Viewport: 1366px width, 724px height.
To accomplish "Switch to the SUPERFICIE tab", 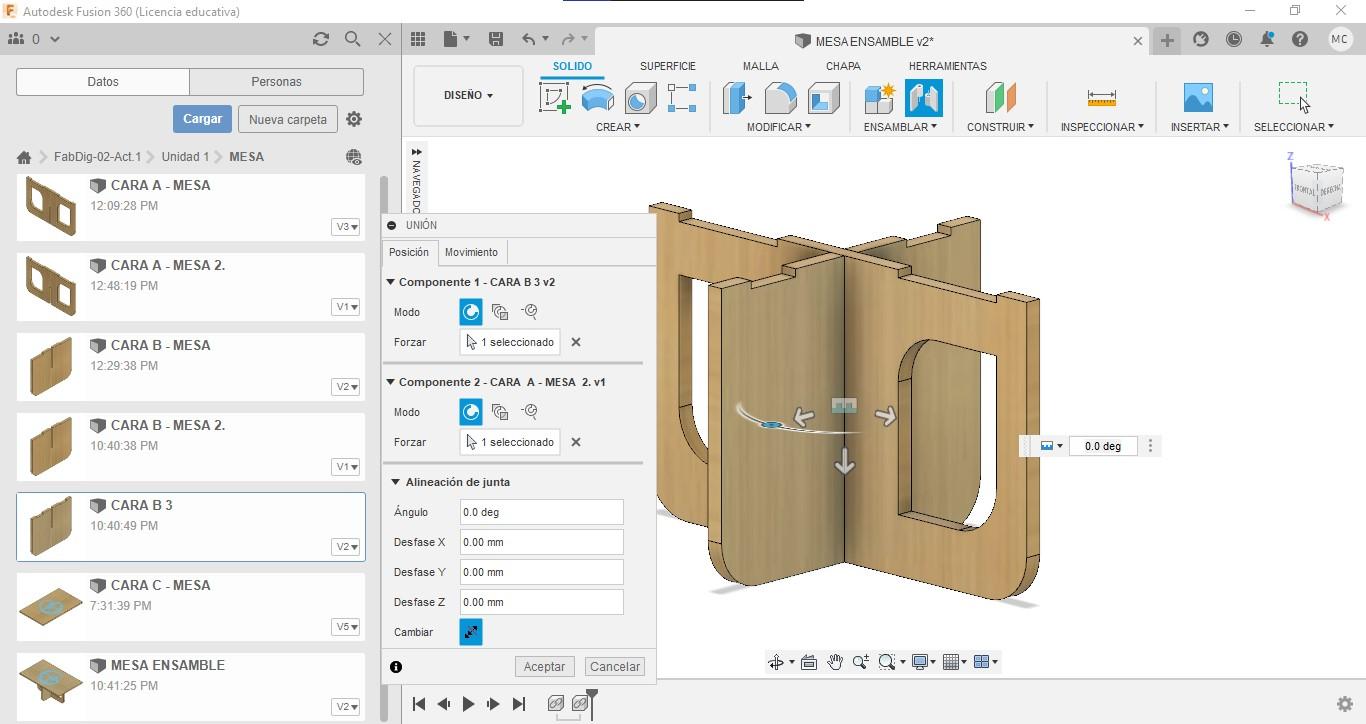I will tap(668, 66).
